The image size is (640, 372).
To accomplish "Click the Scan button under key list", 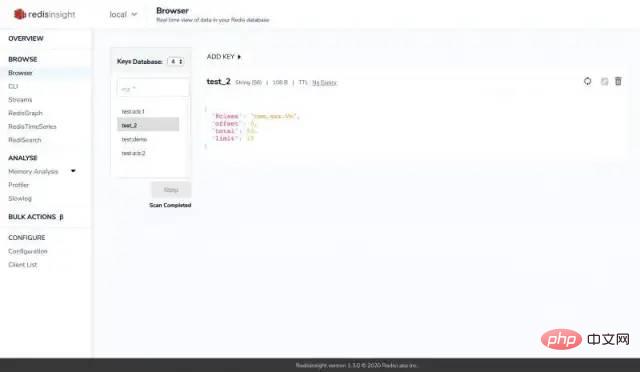I will pos(171,190).
